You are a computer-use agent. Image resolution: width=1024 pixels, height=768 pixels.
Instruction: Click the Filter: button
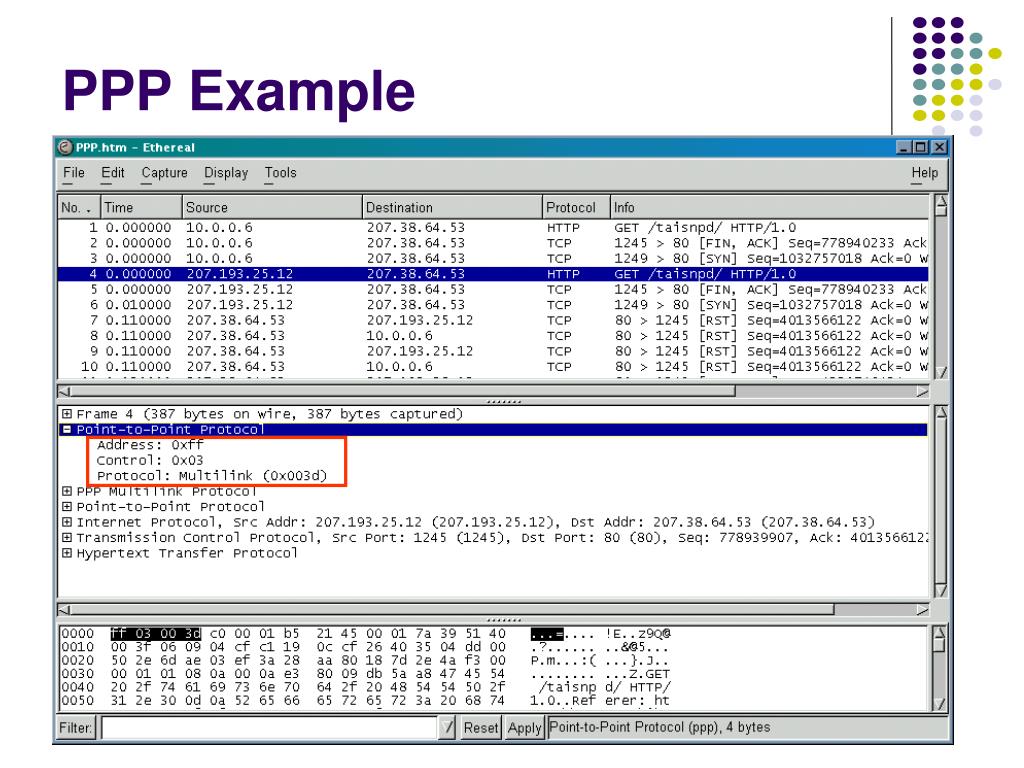(76, 728)
